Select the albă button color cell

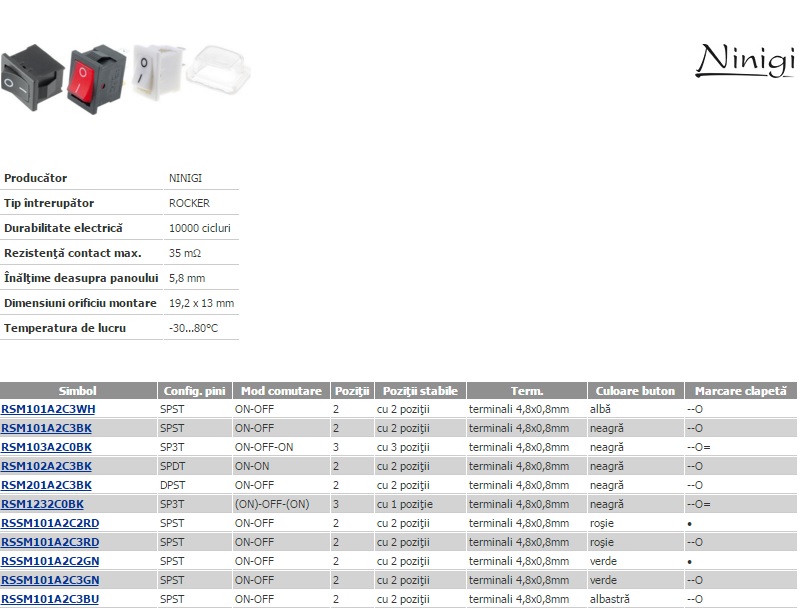(600, 409)
